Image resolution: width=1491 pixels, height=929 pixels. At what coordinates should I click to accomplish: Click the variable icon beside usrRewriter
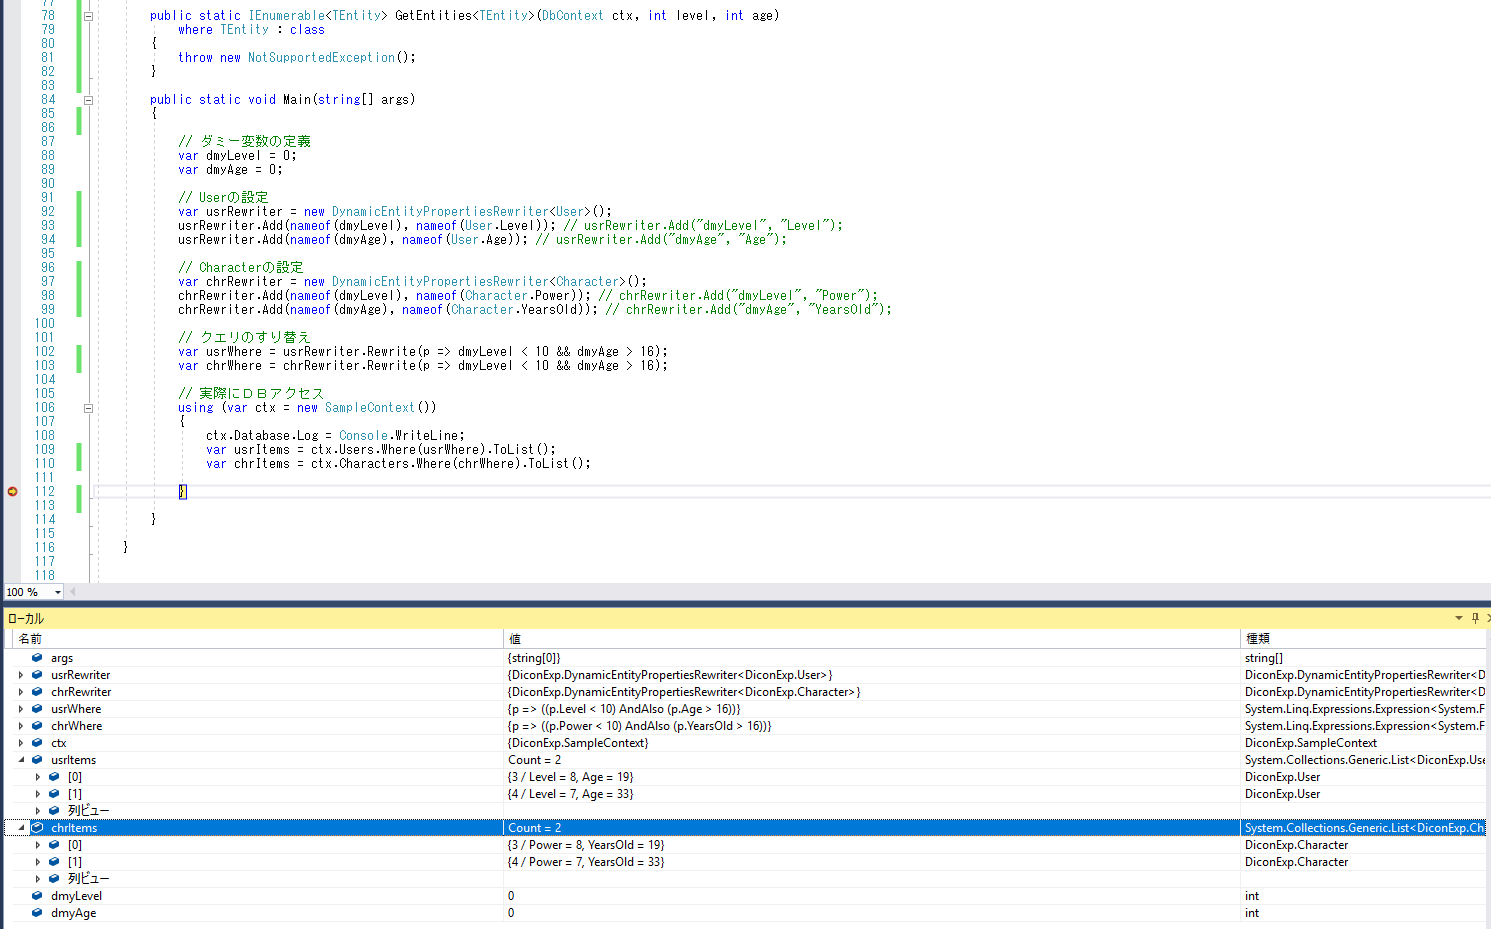click(x=37, y=675)
